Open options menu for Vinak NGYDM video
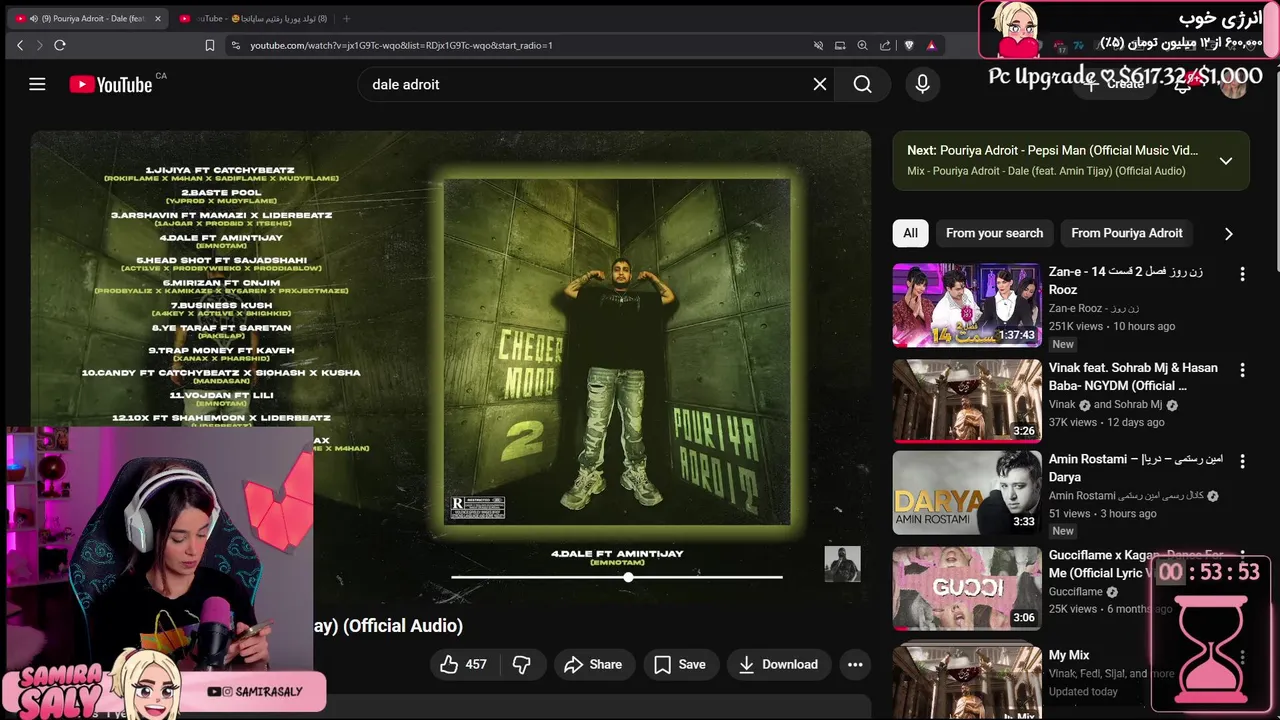Screen dimensions: 1280x720 [x=1242, y=370]
